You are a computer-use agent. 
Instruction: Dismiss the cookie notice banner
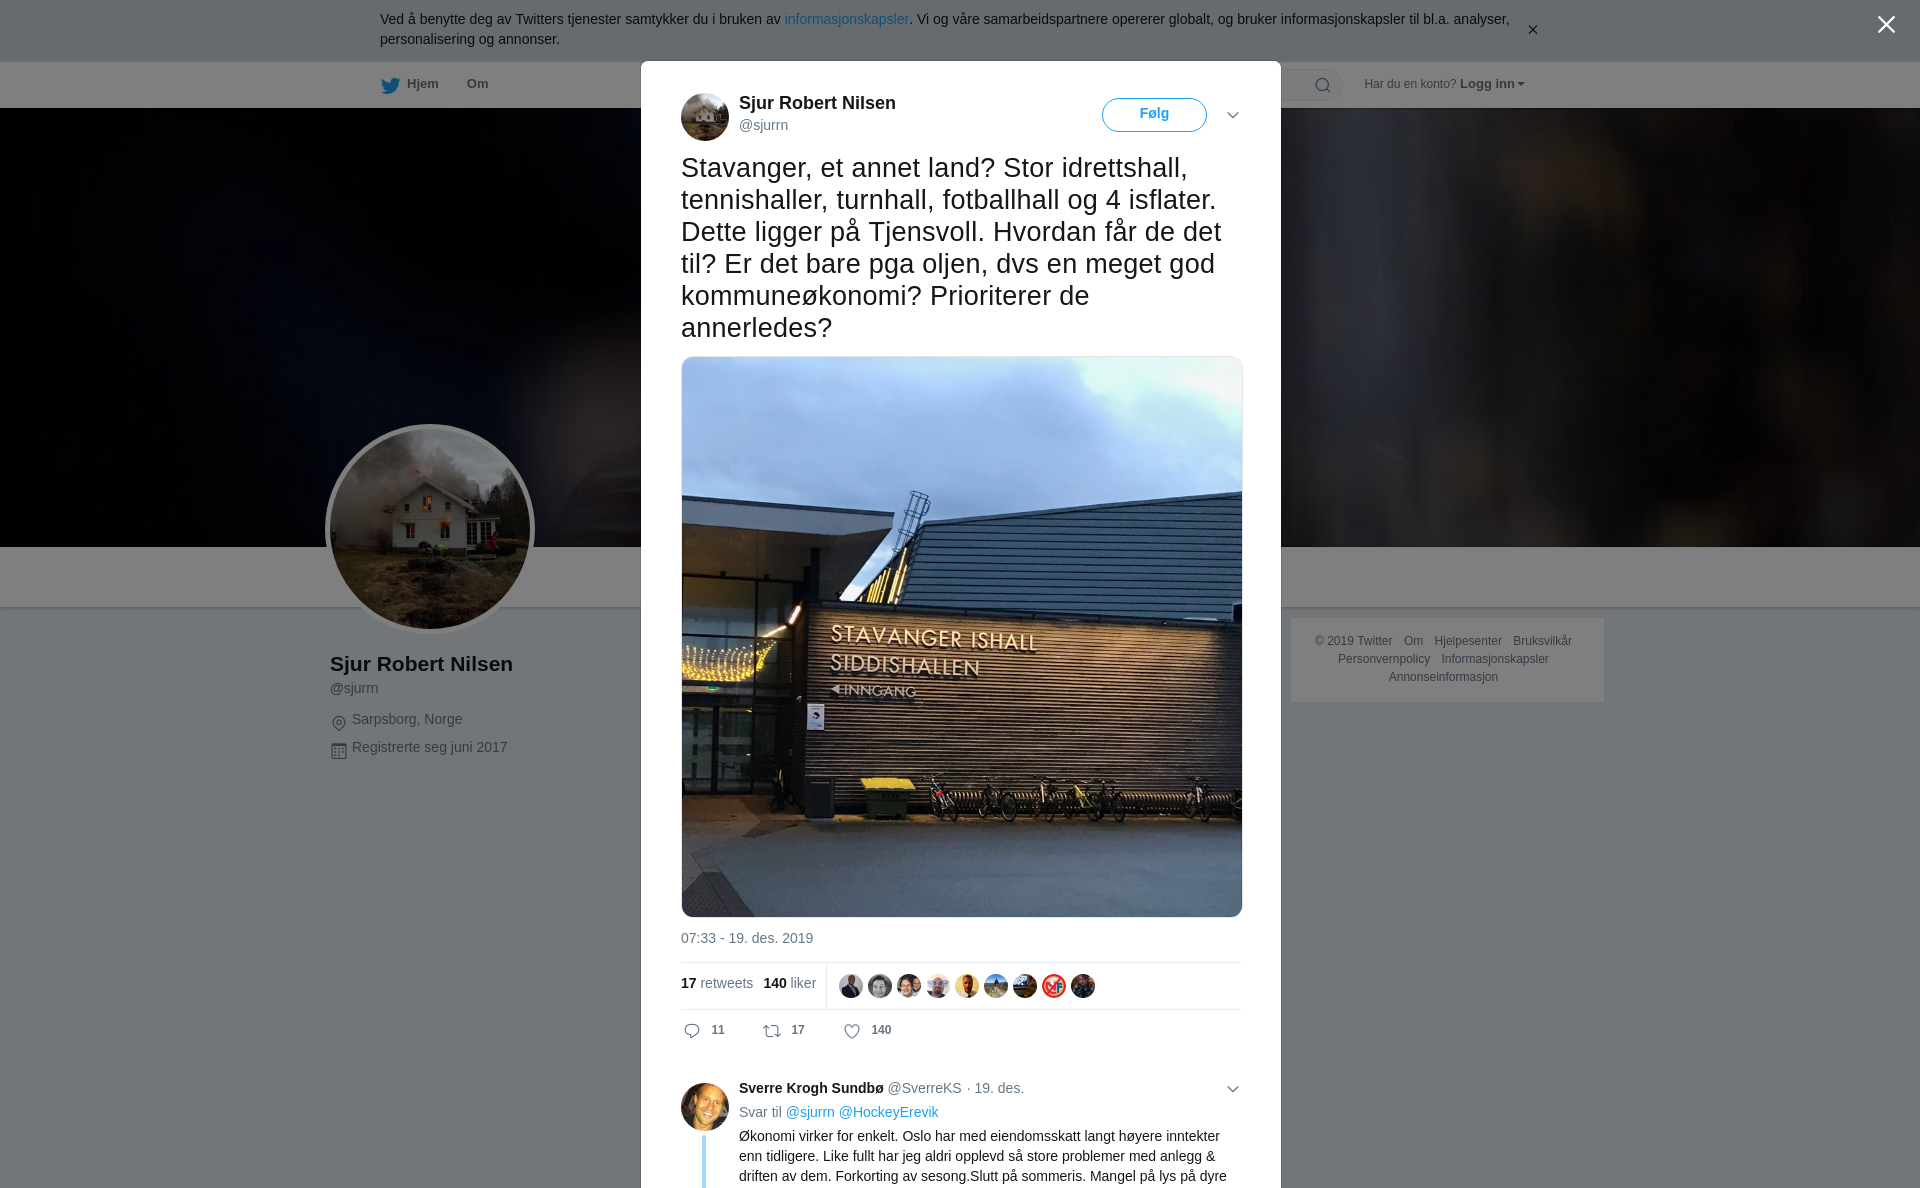pyautogui.click(x=1532, y=30)
